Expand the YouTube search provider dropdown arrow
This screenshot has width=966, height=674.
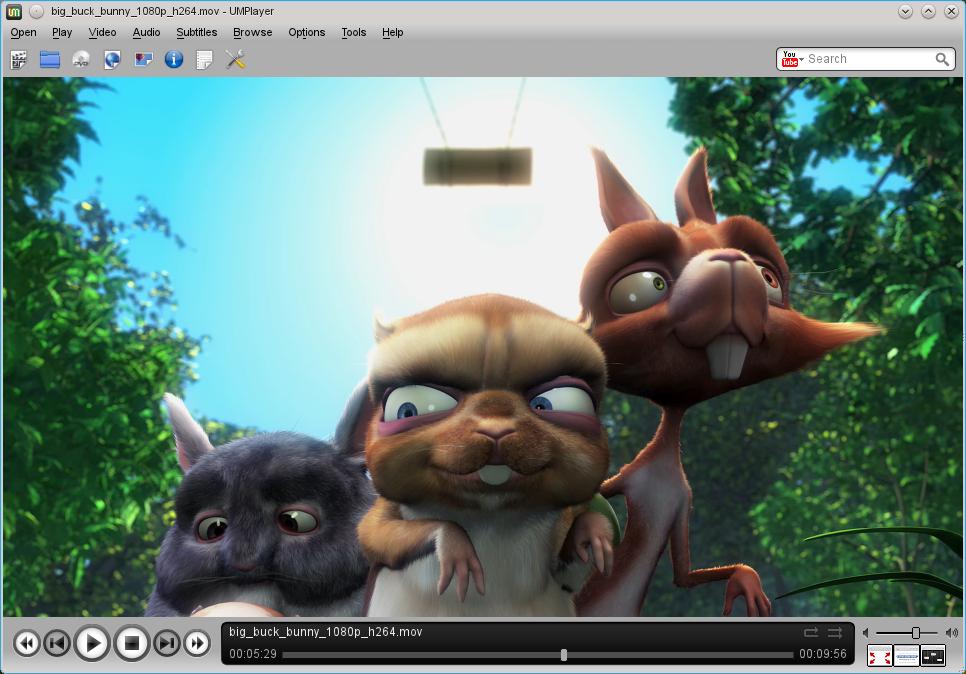[x=802, y=60]
